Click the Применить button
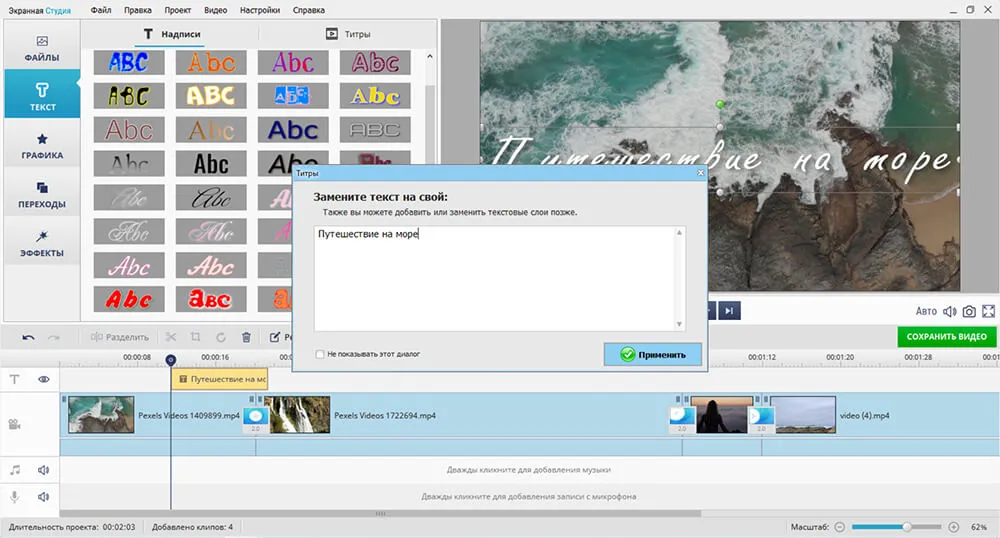This screenshot has width=1000, height=538. tap(653, 354)
